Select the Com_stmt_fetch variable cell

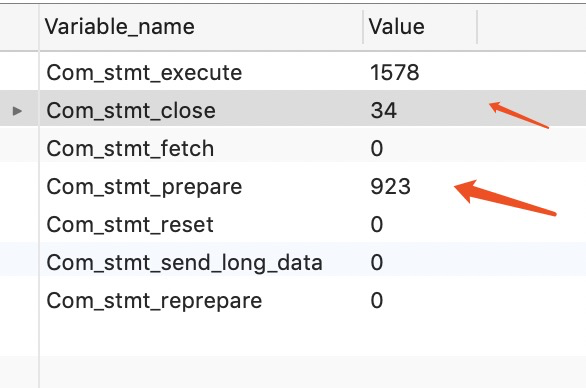click(x=130, y=149)
